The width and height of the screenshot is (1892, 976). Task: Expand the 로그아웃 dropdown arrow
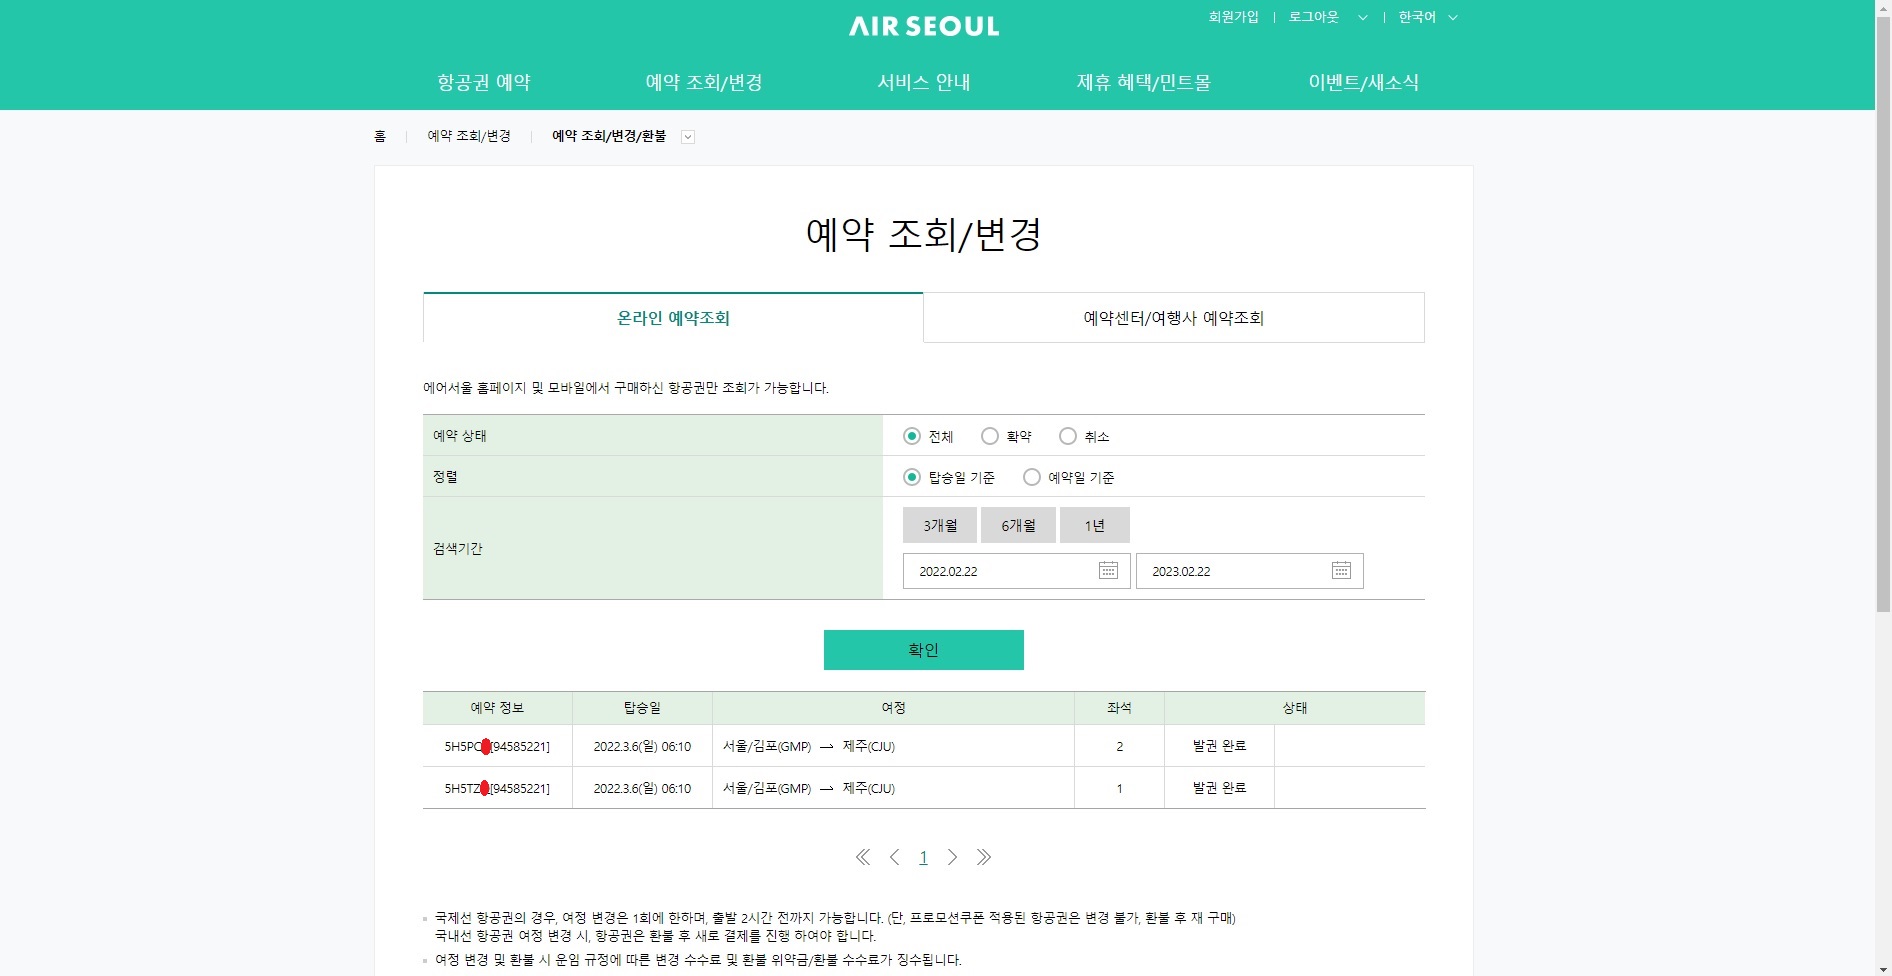pos(1362,17)
